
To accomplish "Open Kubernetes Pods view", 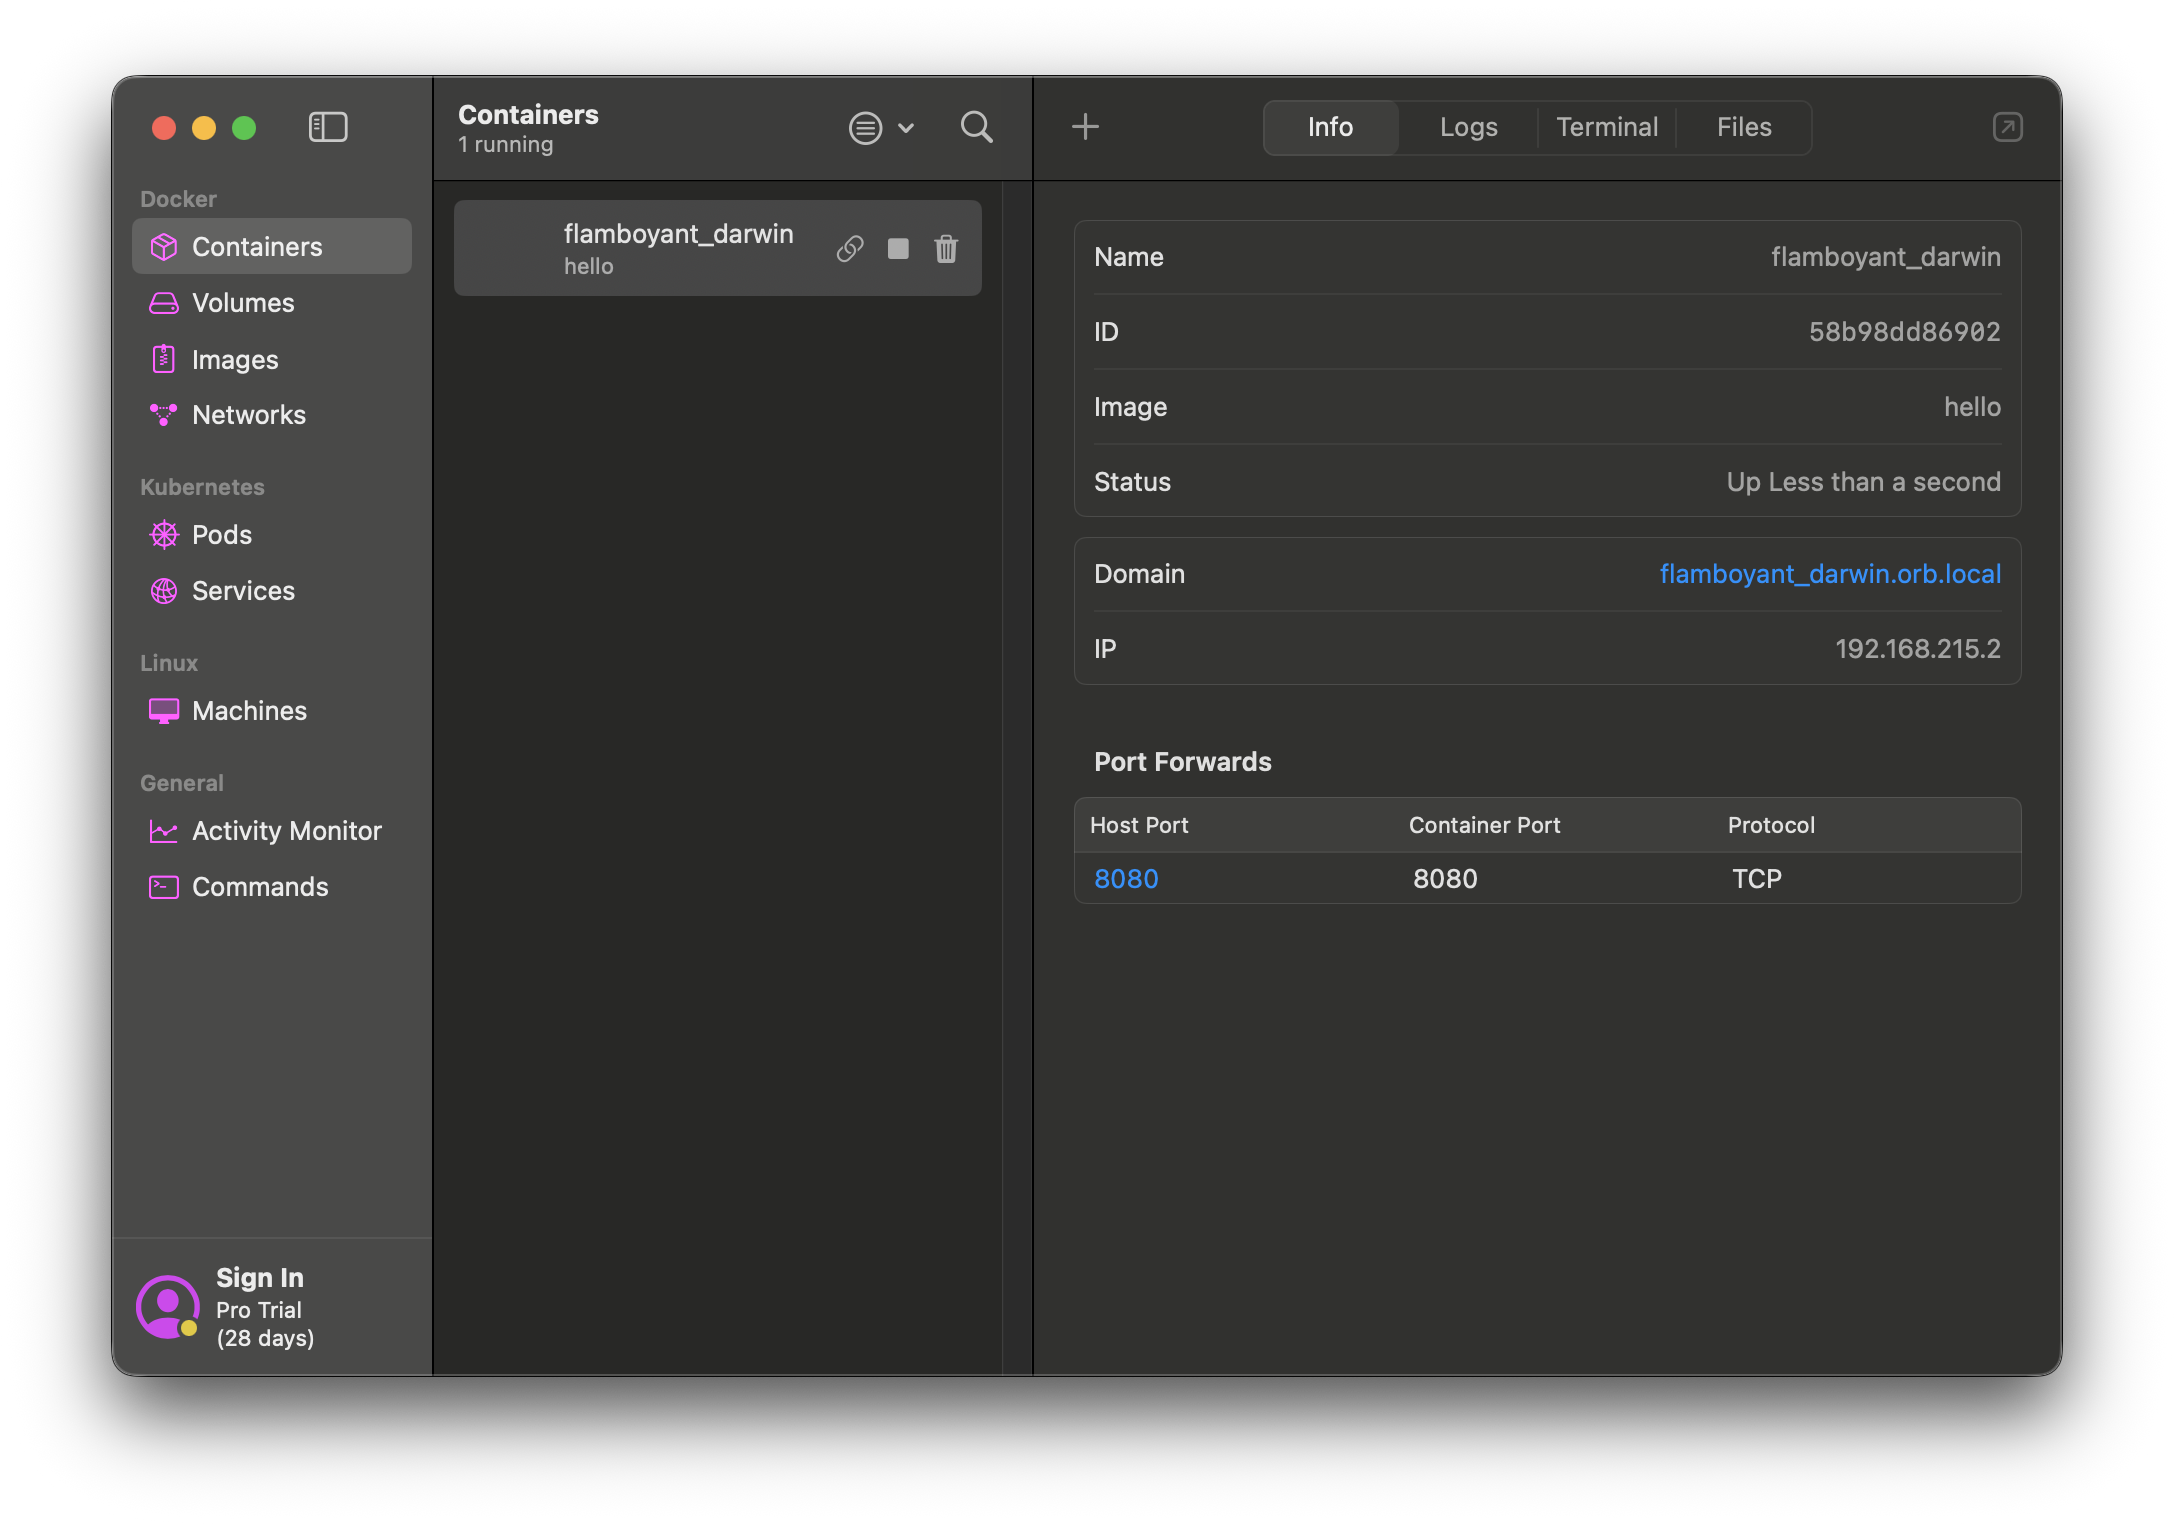I will click(x=222, y=535).
